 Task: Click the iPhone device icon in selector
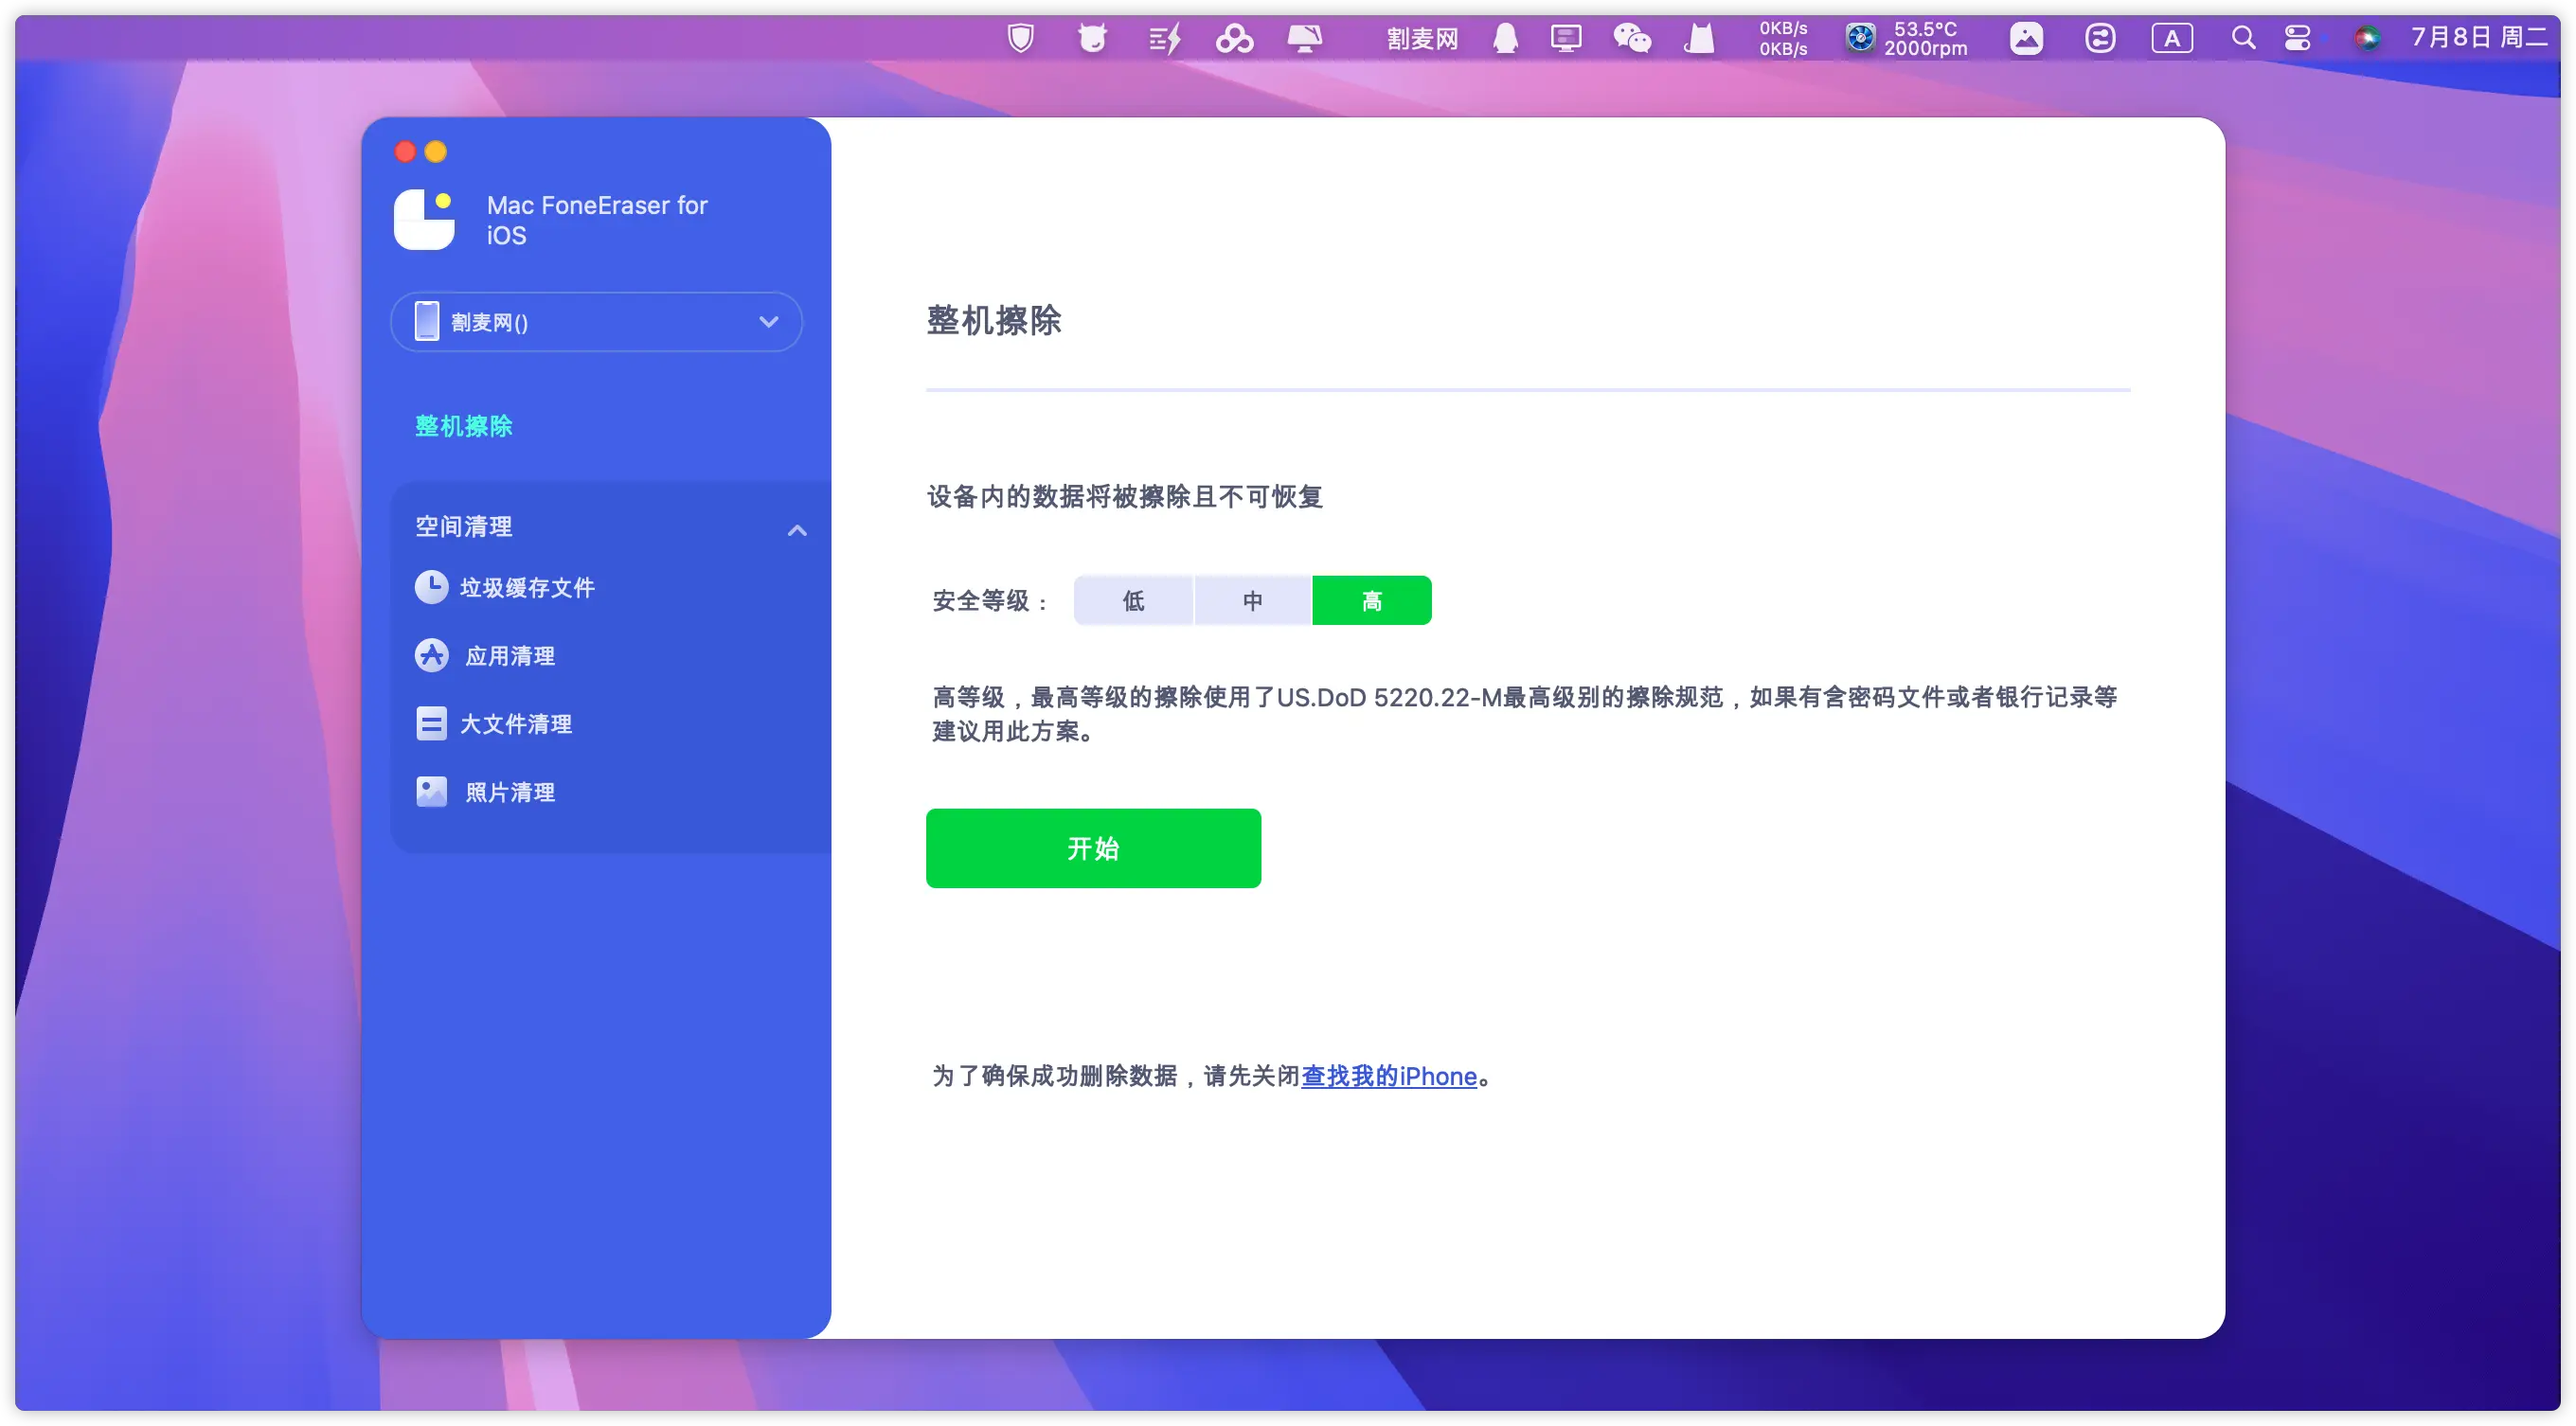[427, 322]
